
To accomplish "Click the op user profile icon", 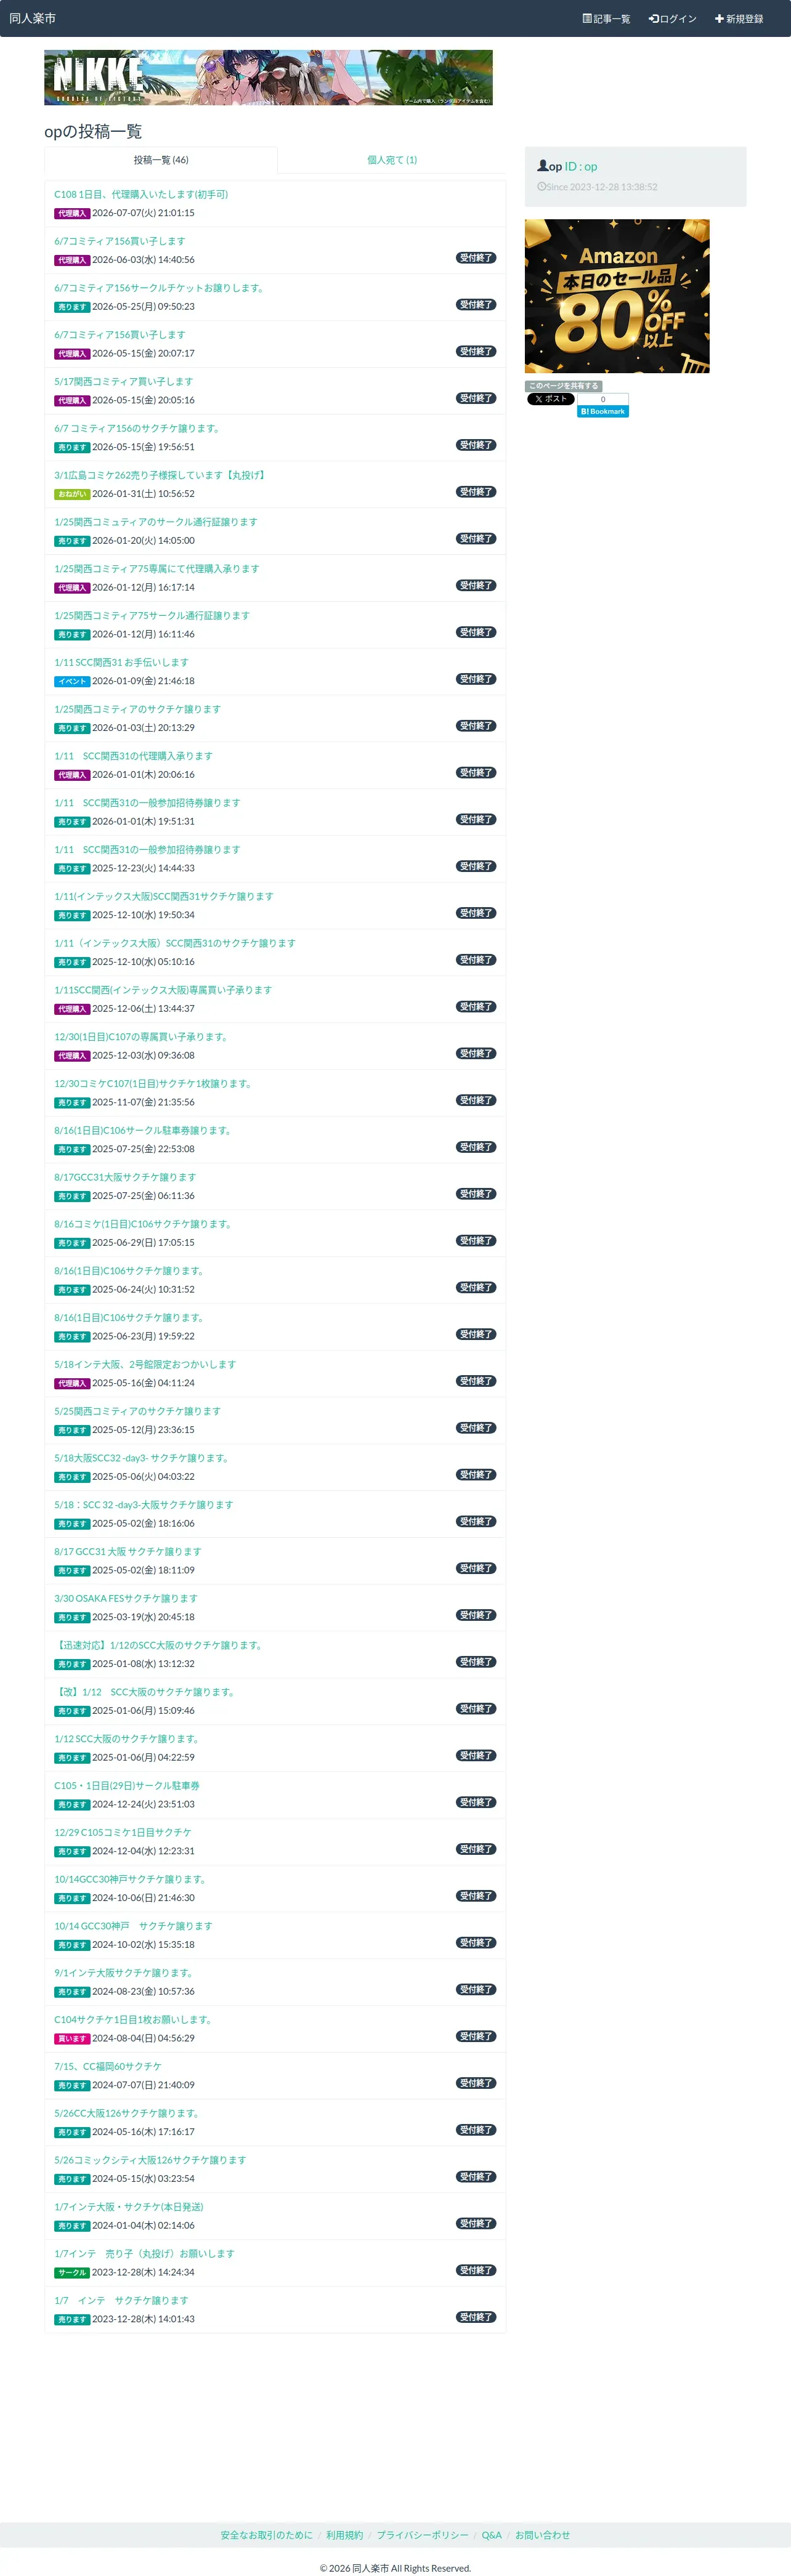I will pos(543,166).
